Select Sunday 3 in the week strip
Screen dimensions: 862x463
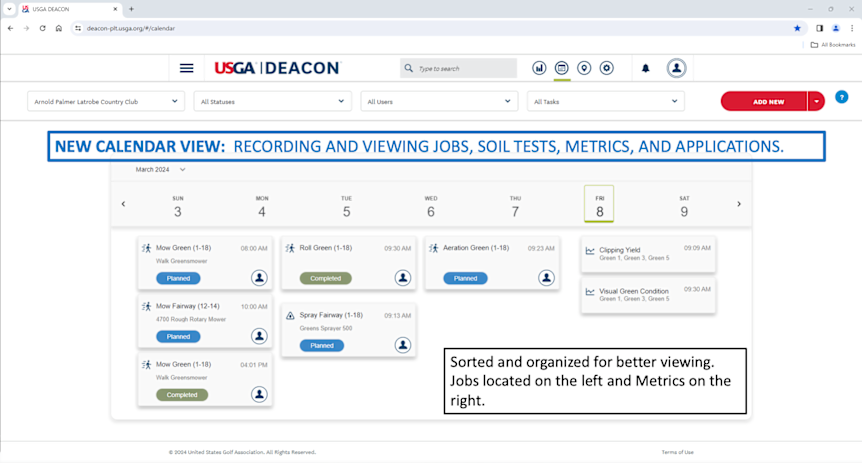tap(178, 207)
